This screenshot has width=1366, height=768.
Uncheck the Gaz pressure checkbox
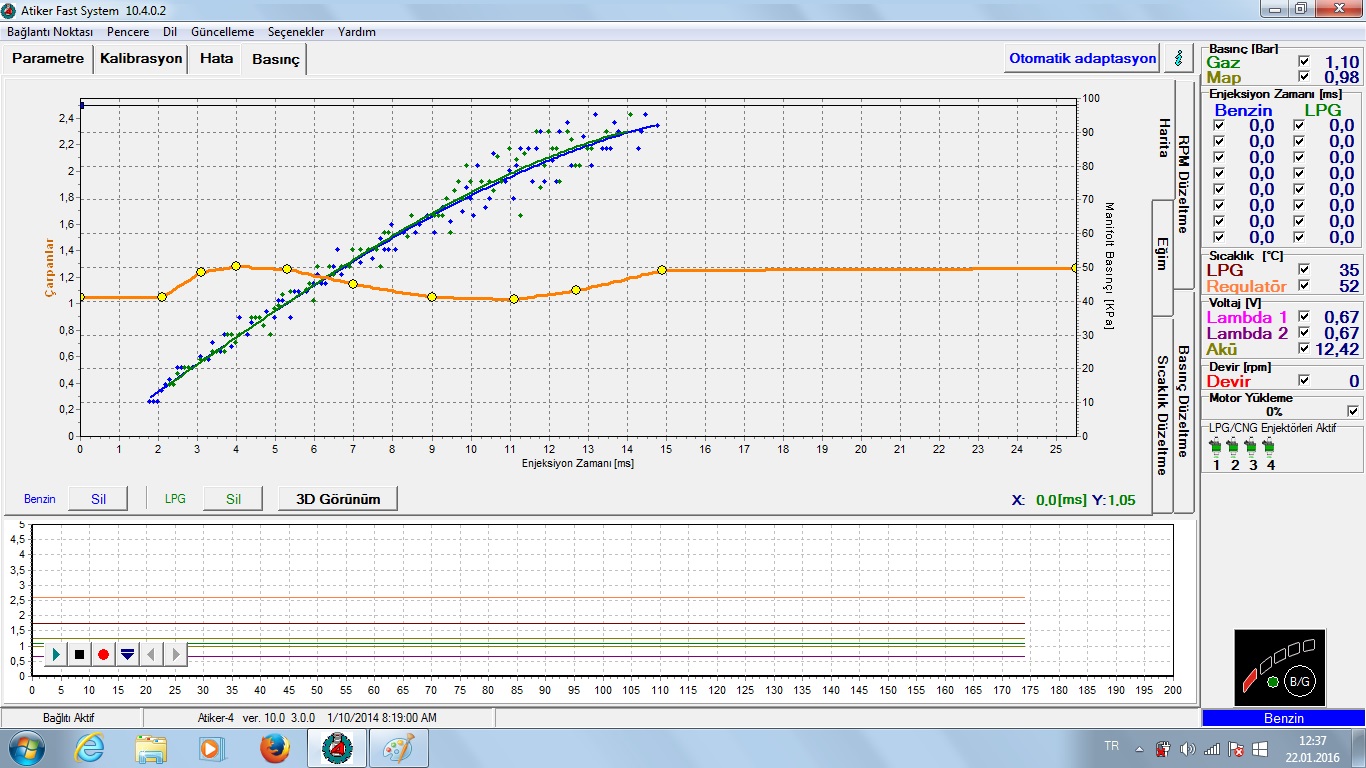coord(1303,61)
